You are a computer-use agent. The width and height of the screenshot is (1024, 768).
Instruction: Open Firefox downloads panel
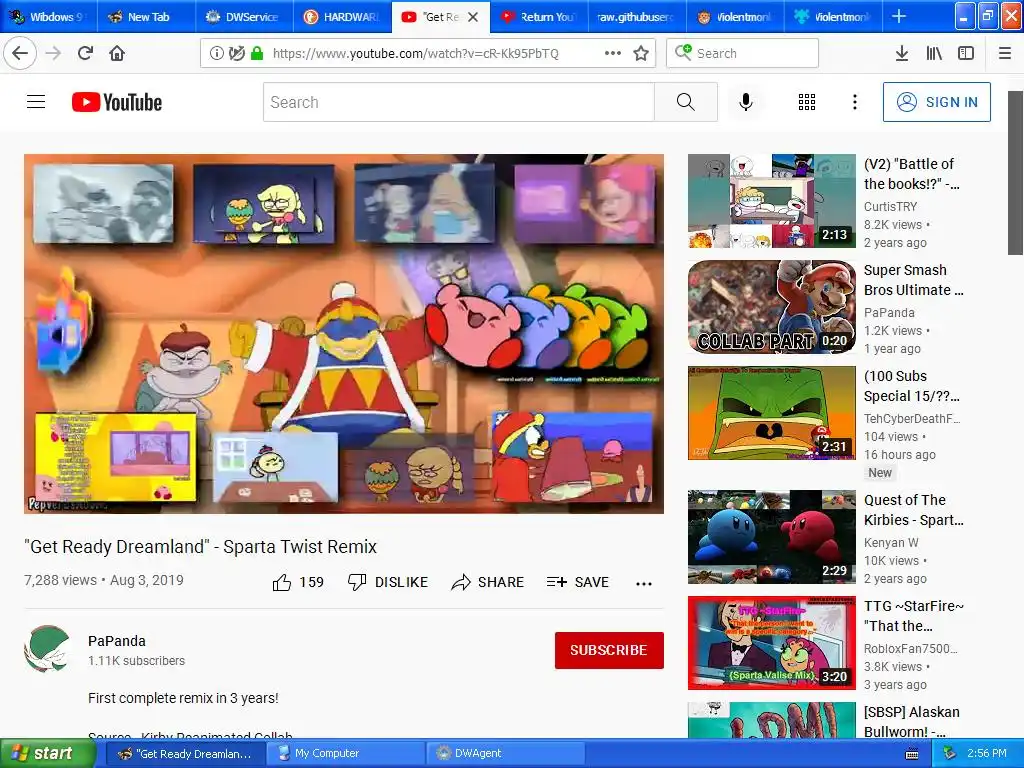901,53
